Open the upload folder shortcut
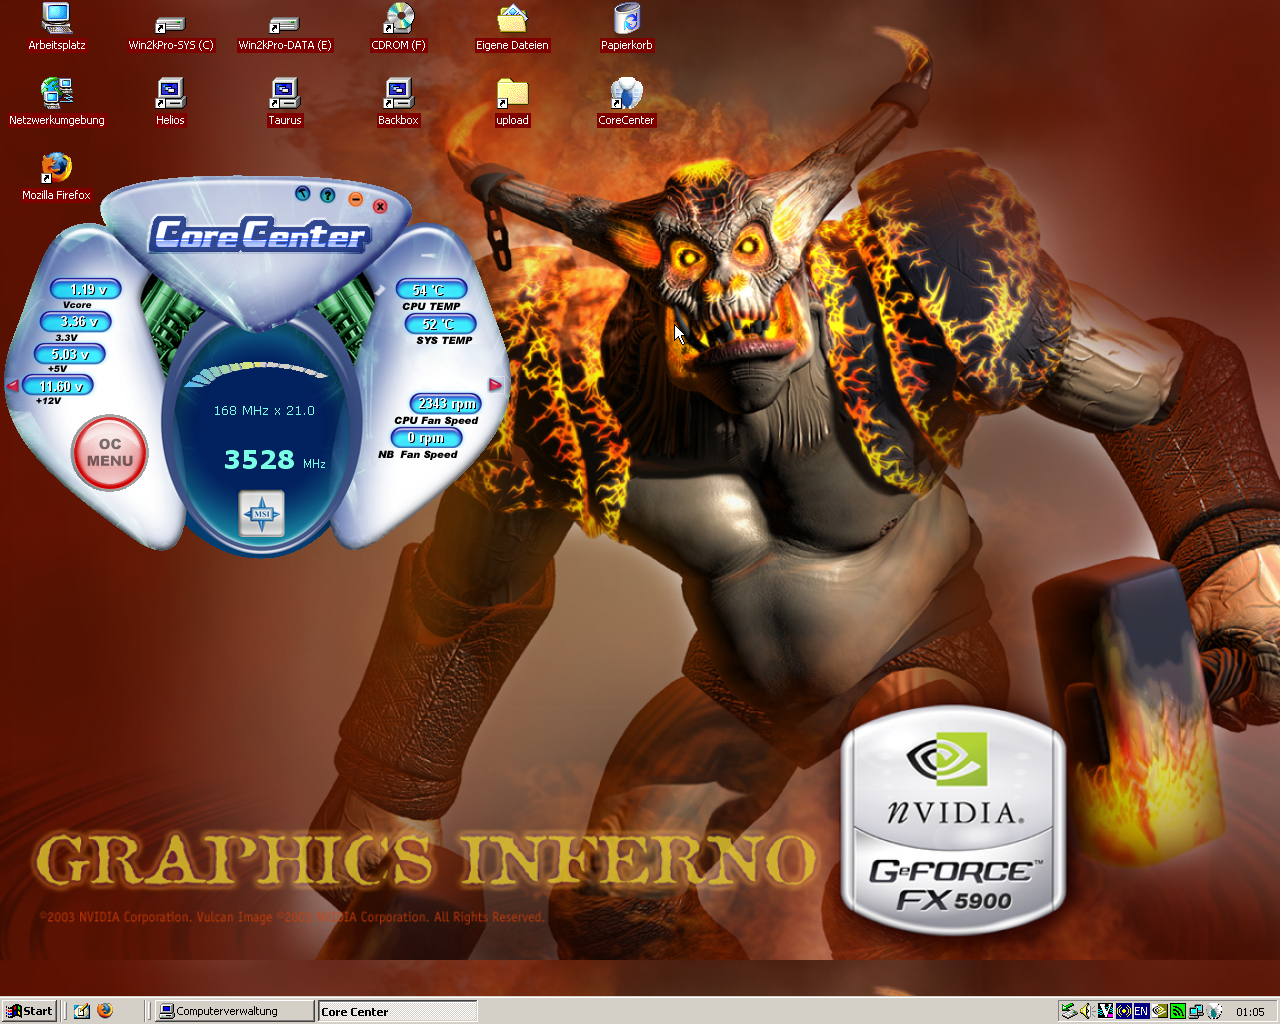This screenshot has height=1024, width=1280. tap(512, 103)
